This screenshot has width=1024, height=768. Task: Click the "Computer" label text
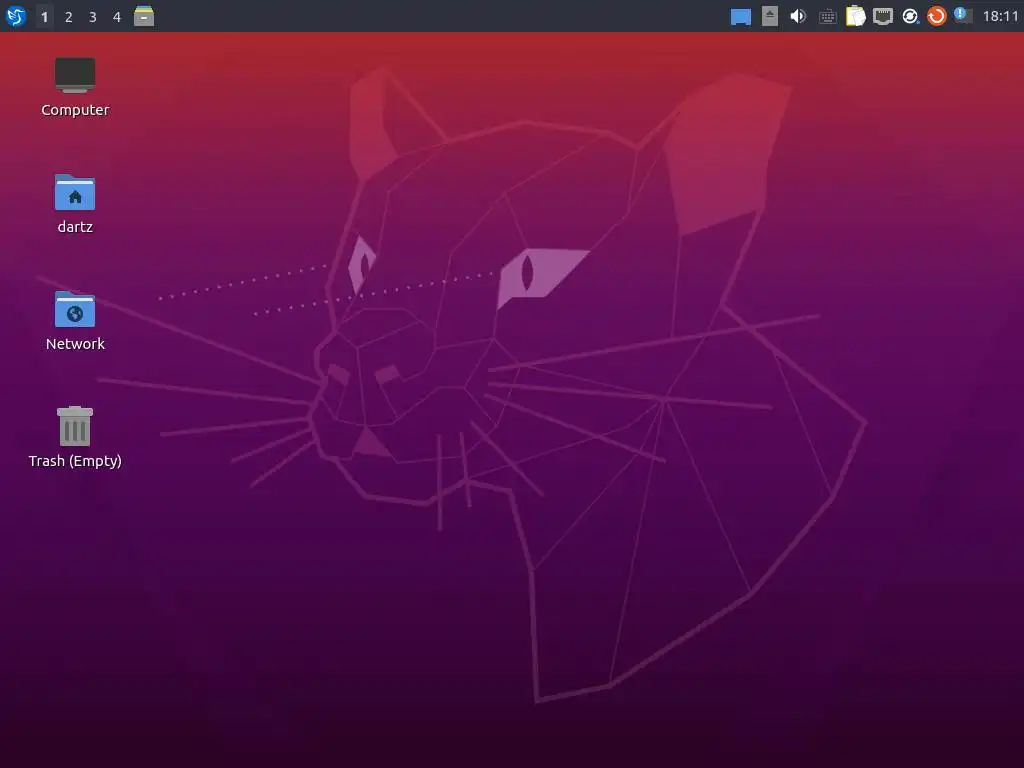[x=75, y=110]
